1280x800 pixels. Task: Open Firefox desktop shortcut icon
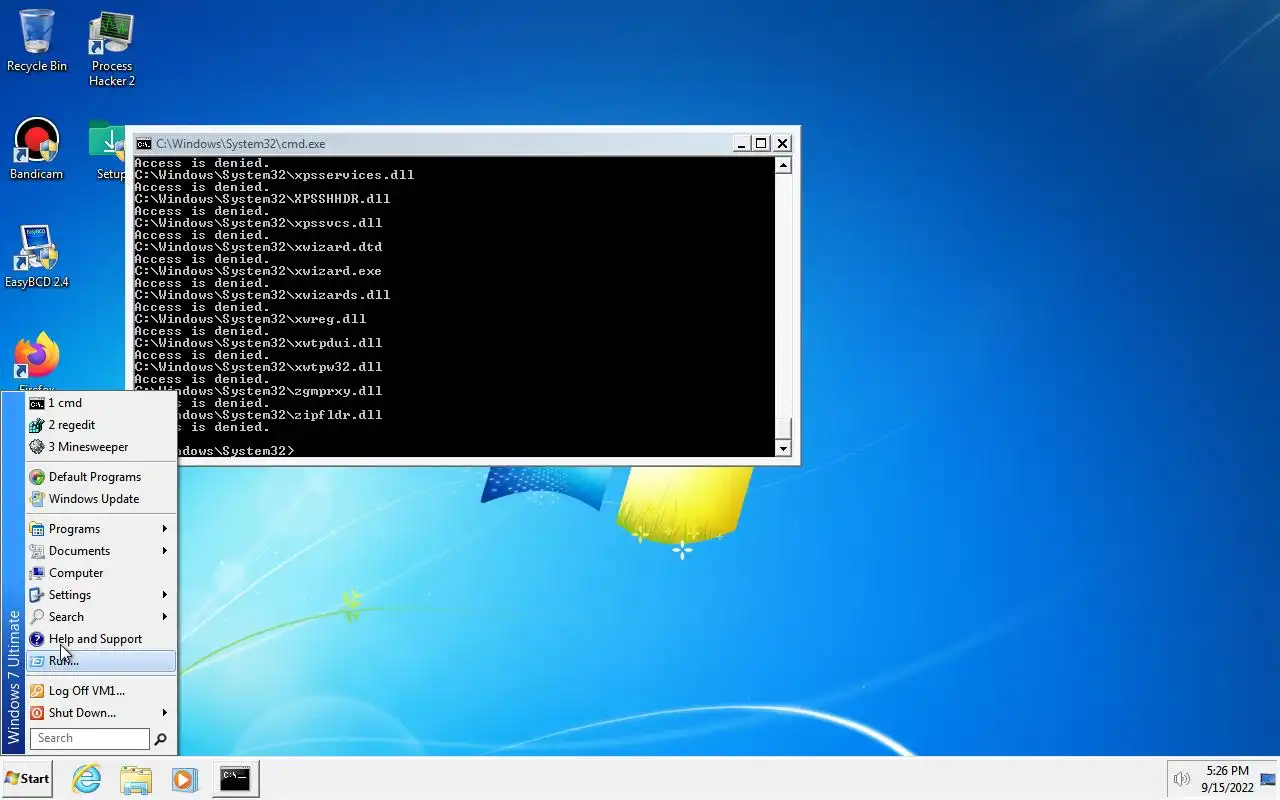click(36, 356)
